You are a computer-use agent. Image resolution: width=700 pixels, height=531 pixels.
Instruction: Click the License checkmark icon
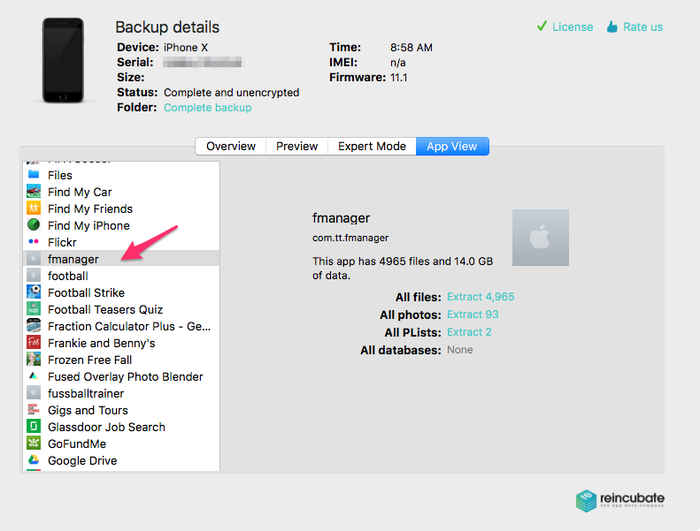(x=542, y=26)
